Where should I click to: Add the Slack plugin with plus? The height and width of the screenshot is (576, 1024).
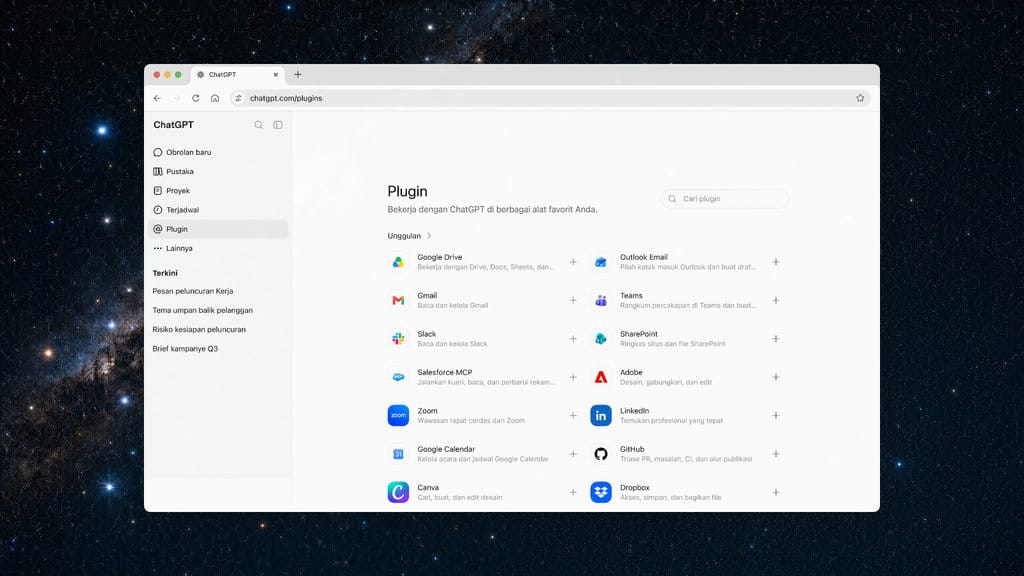[573, 338]
